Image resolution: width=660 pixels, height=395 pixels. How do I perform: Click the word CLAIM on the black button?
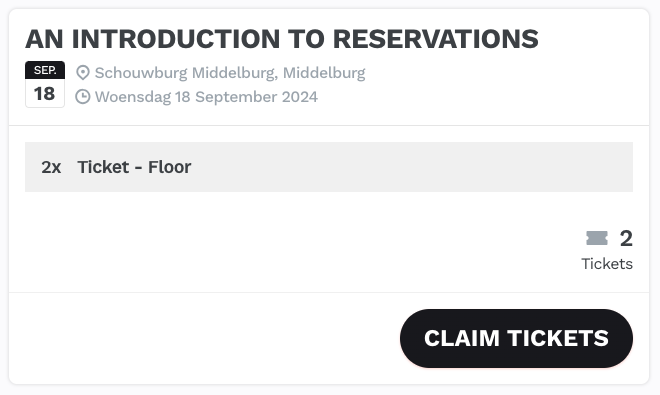[x=461, y=338]
